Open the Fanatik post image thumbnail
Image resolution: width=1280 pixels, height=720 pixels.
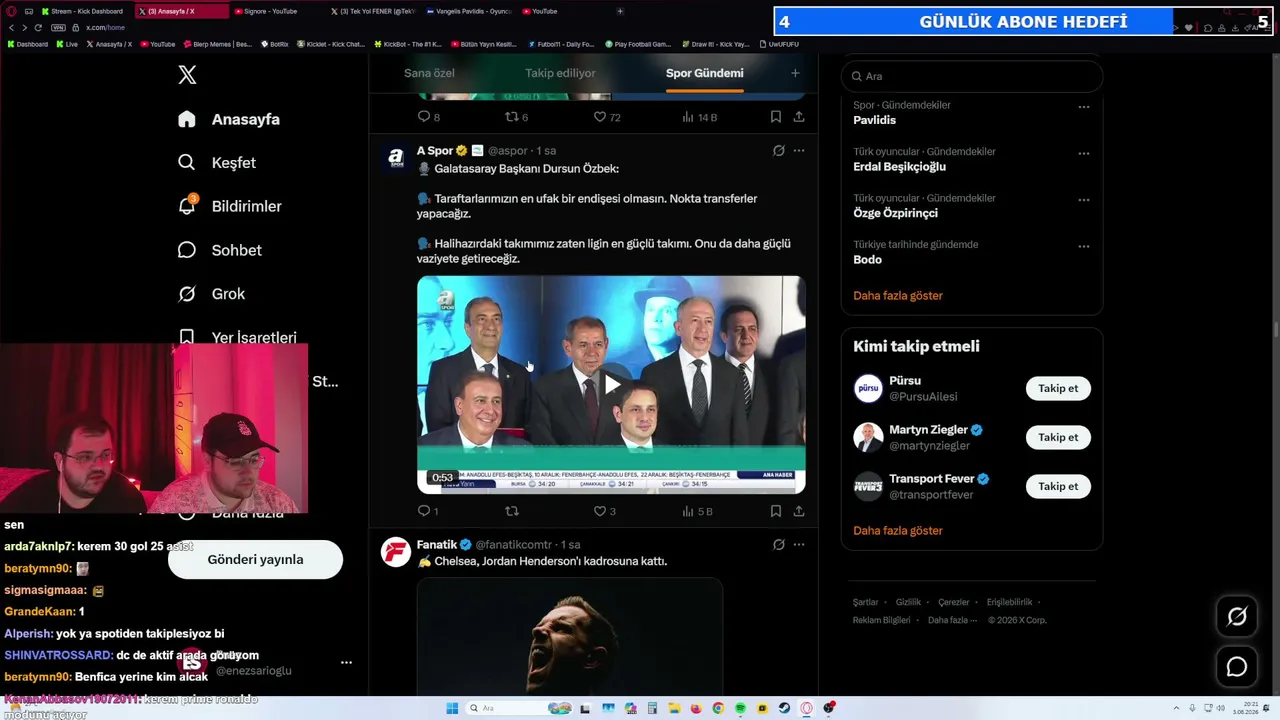[570, 637]
